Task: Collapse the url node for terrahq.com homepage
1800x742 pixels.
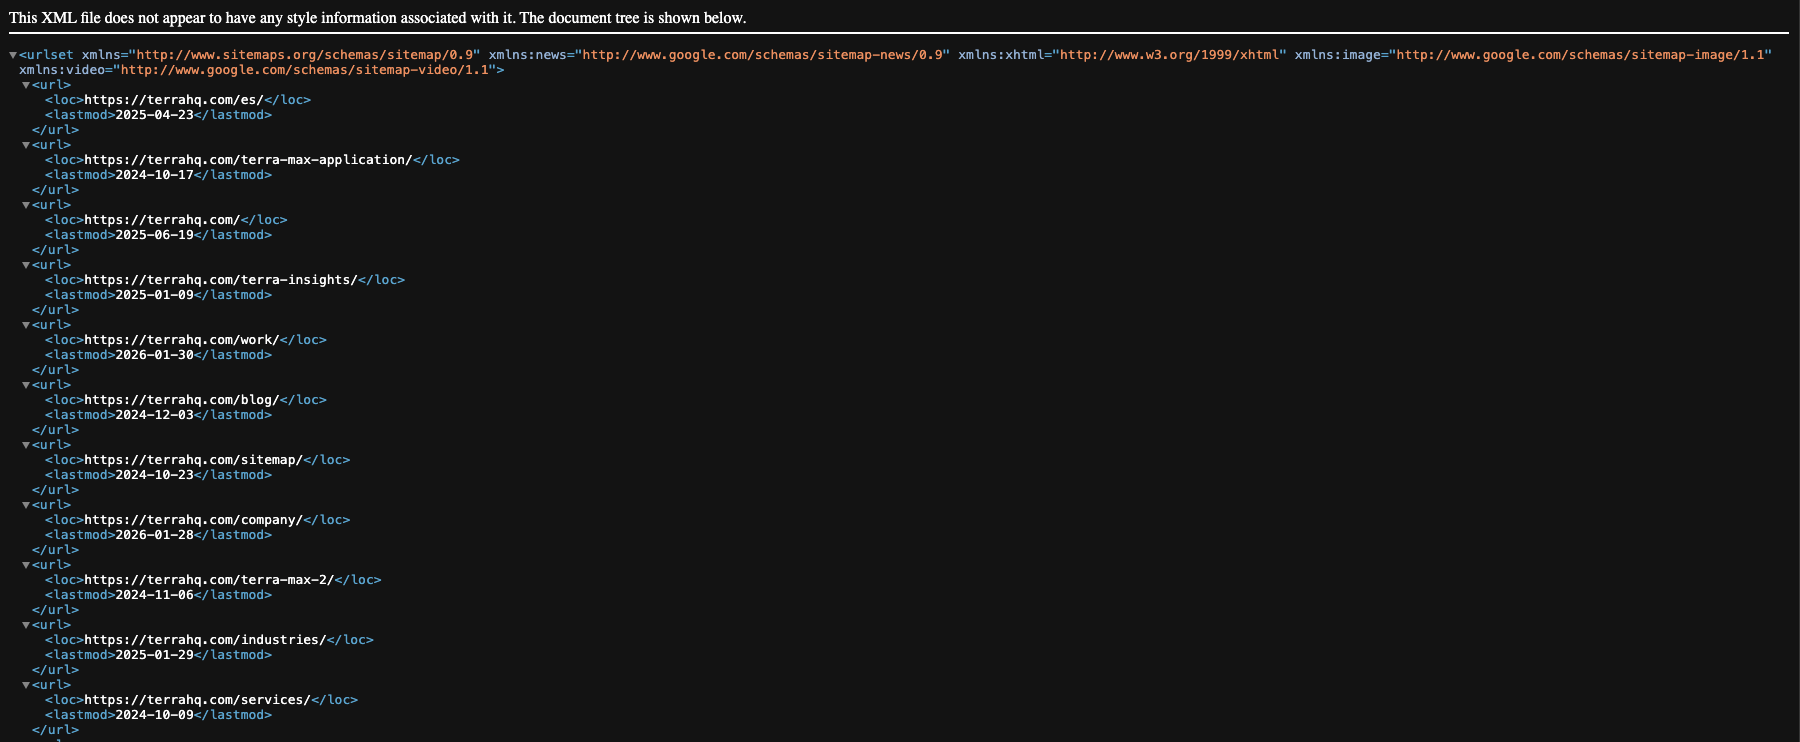Action: pyautogui.click(x=26, y=205)
